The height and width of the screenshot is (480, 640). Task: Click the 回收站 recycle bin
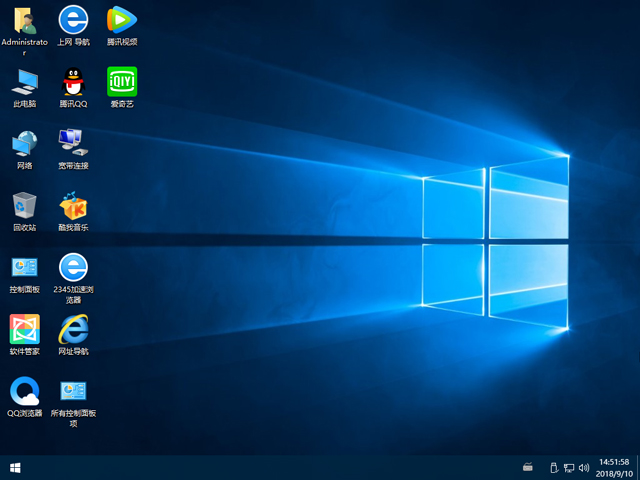point(24,206)
